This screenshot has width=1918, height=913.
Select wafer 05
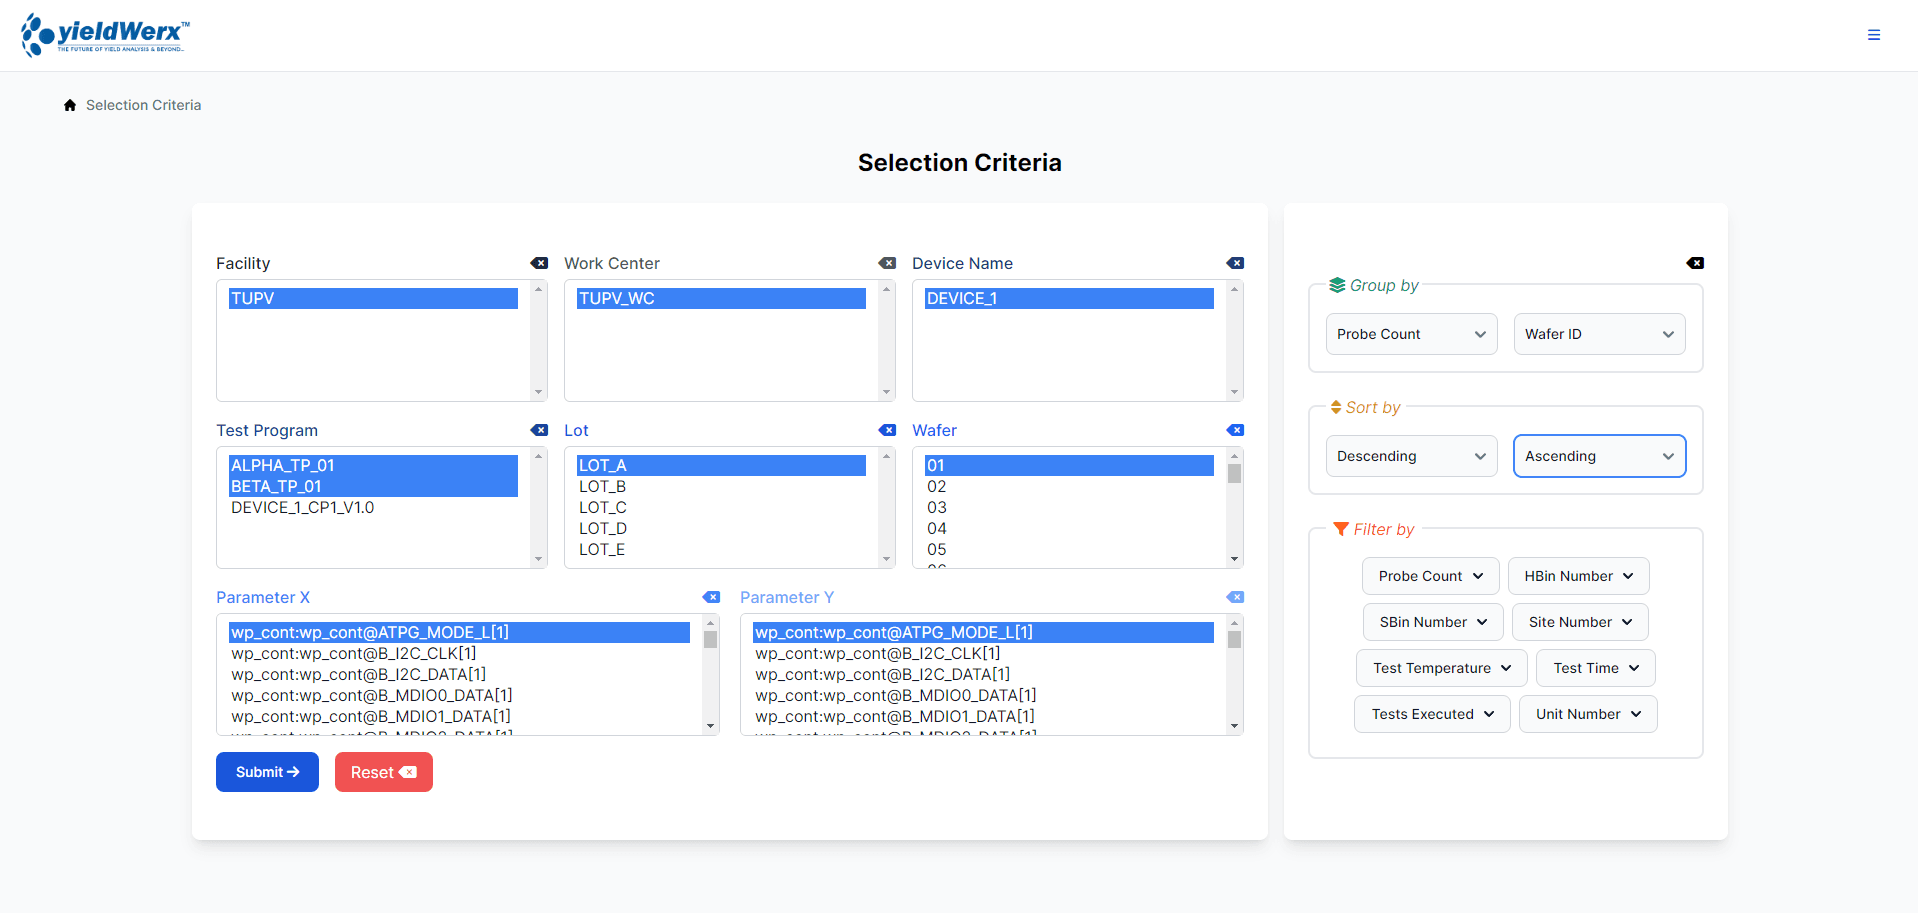[1069, 549]
